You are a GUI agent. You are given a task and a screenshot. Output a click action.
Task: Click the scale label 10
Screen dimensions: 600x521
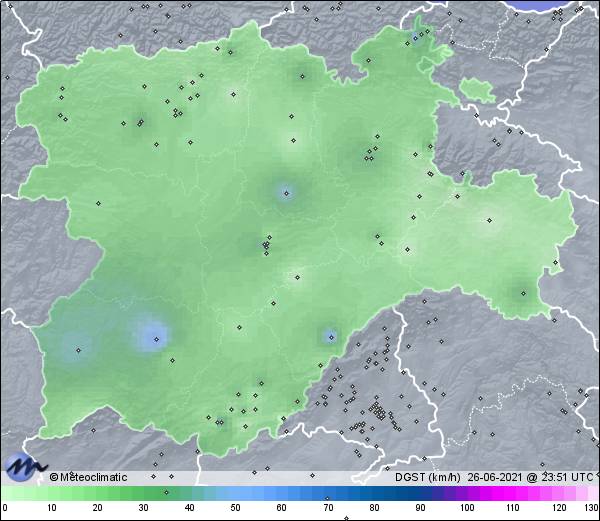click(x=52, y=508)
